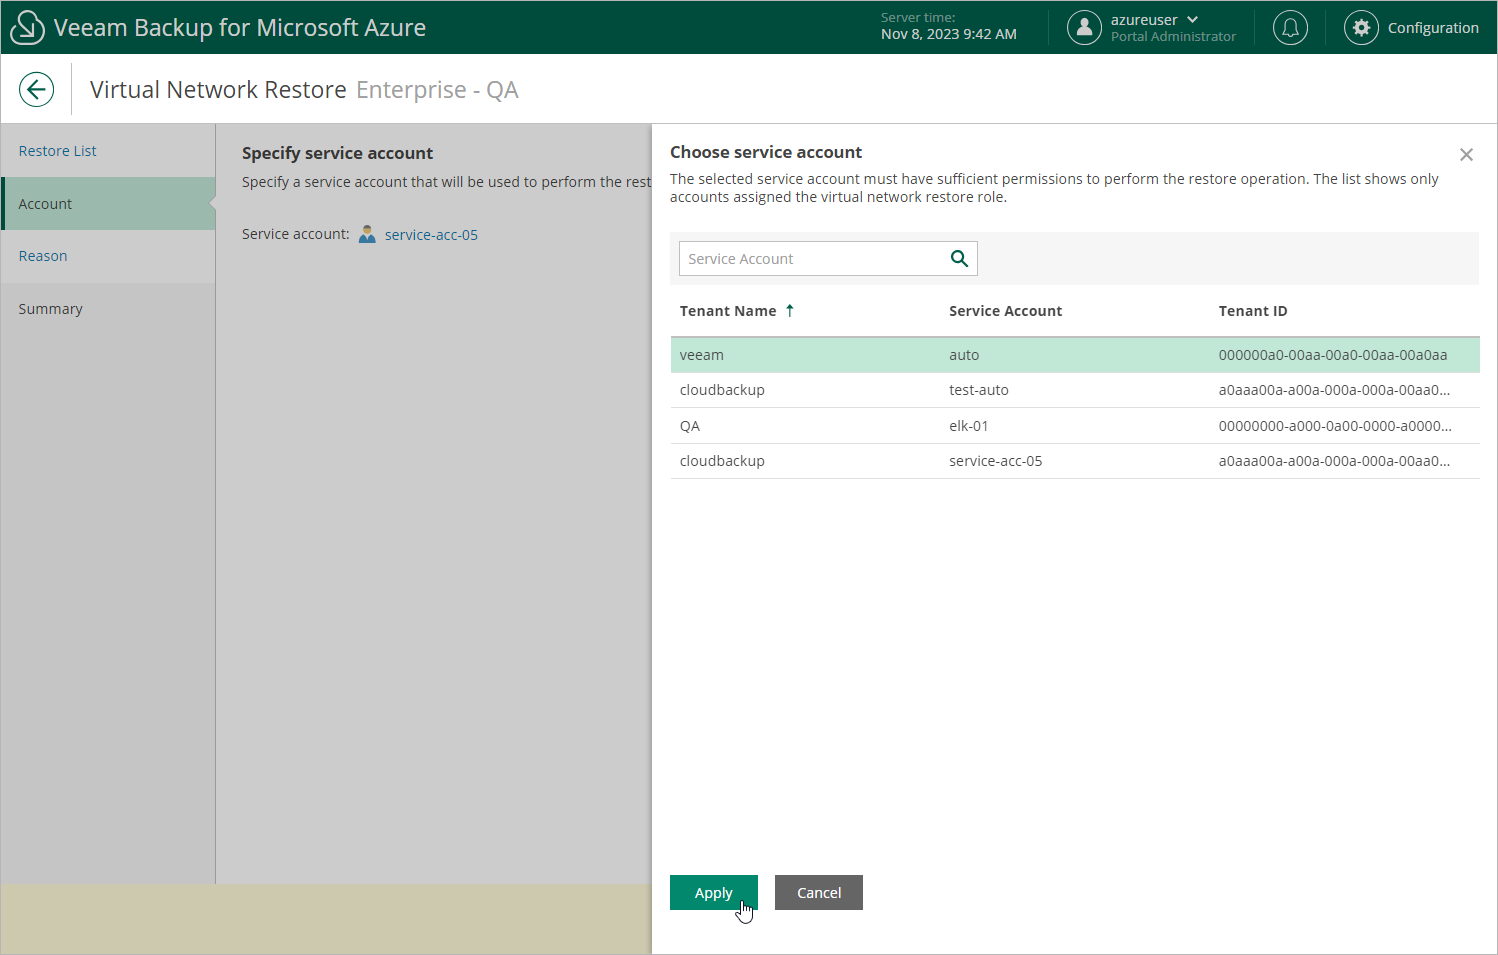Open the Restore List step
The image size is (1498, 955).
point(108,151)
